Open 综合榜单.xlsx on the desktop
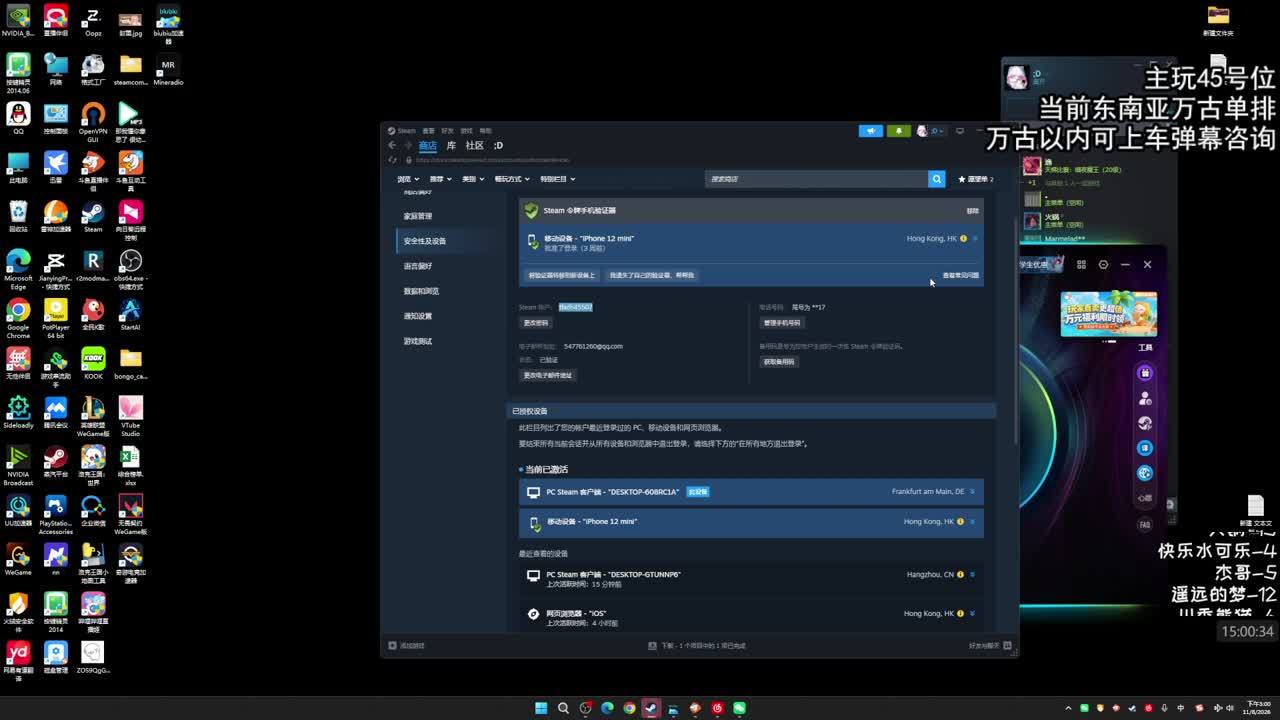 pos(130,466)
